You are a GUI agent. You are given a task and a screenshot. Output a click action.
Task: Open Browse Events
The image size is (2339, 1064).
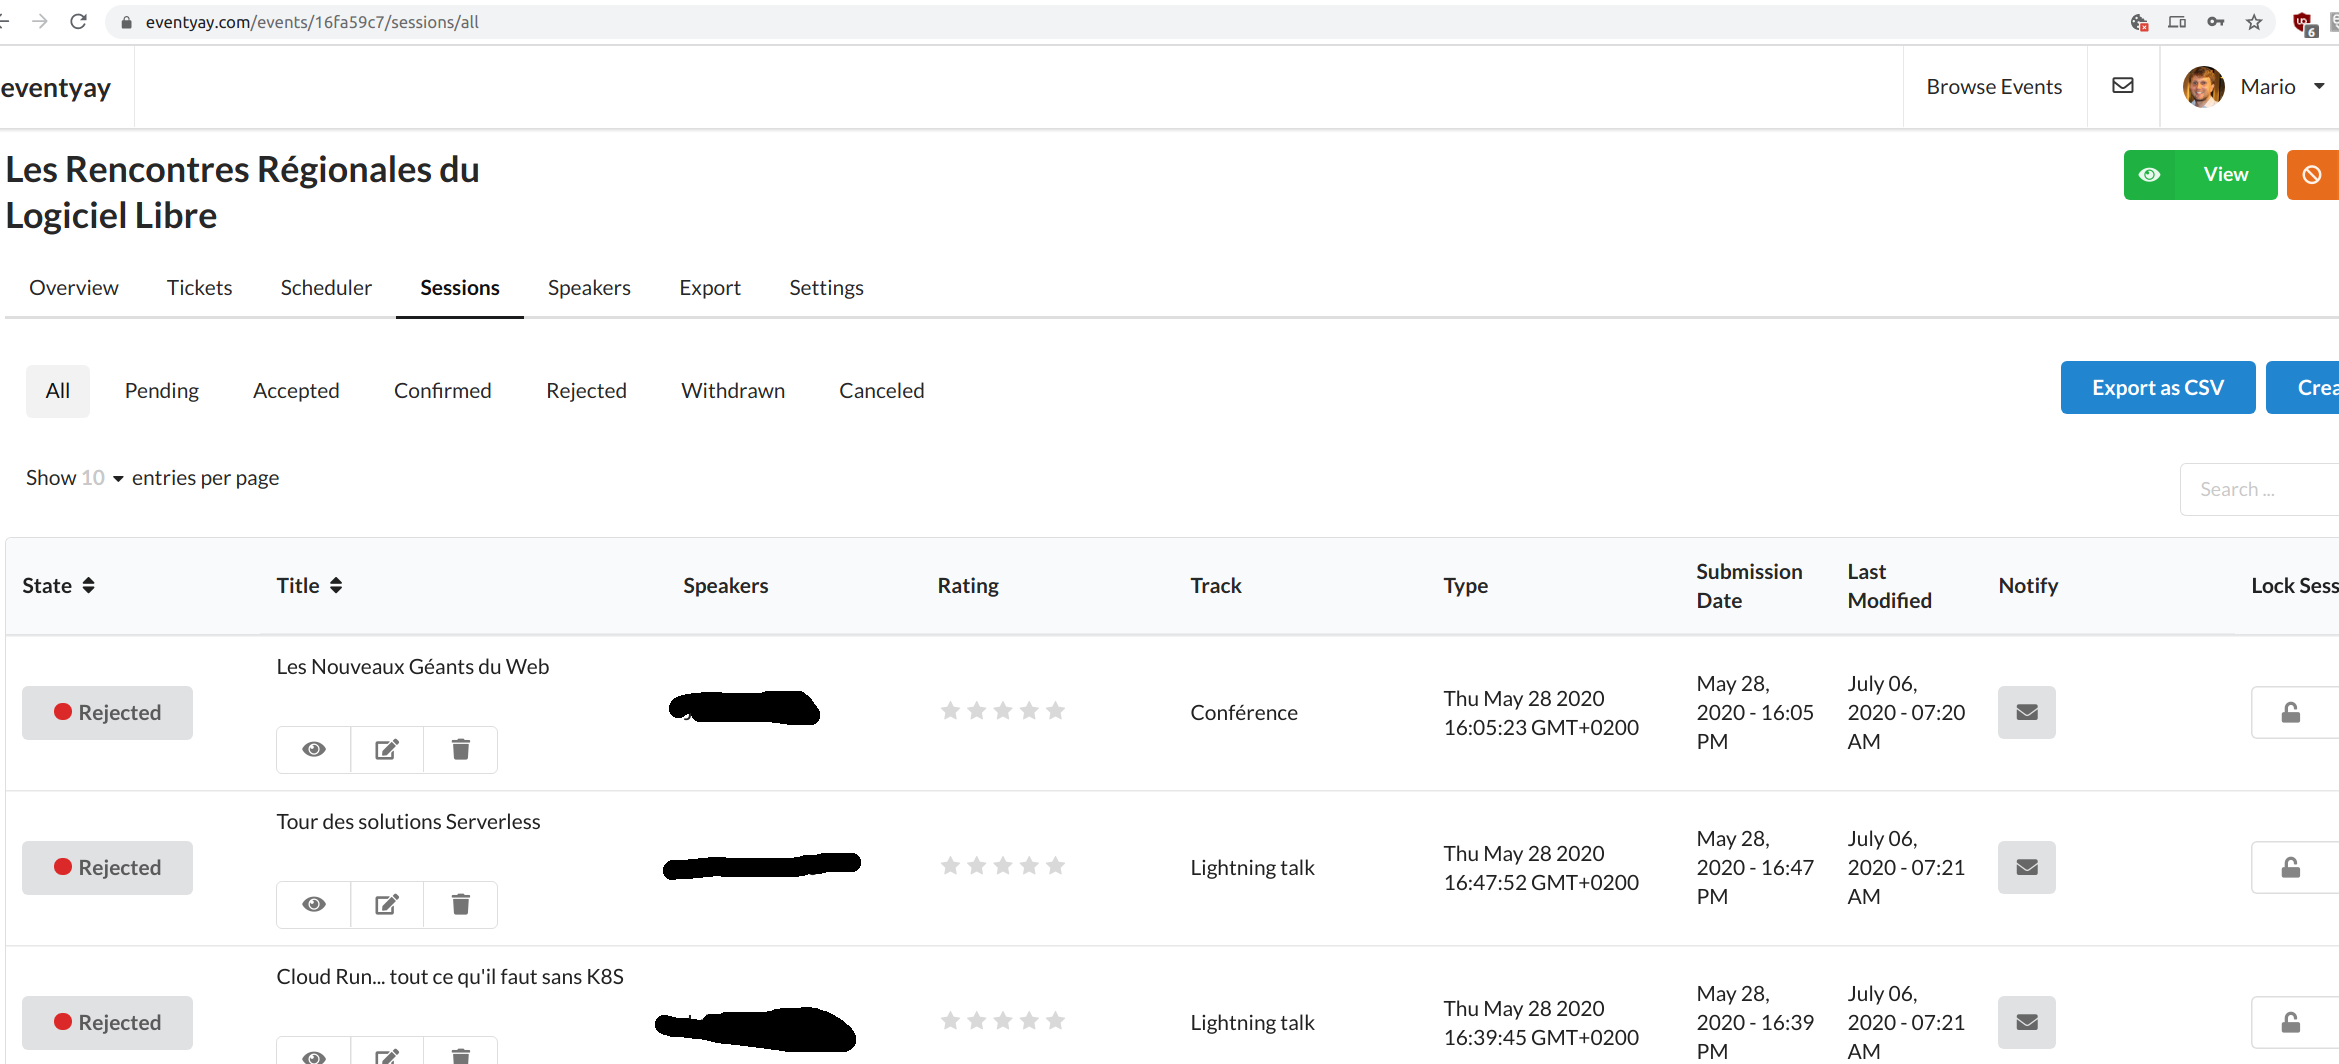point(1994,87)
